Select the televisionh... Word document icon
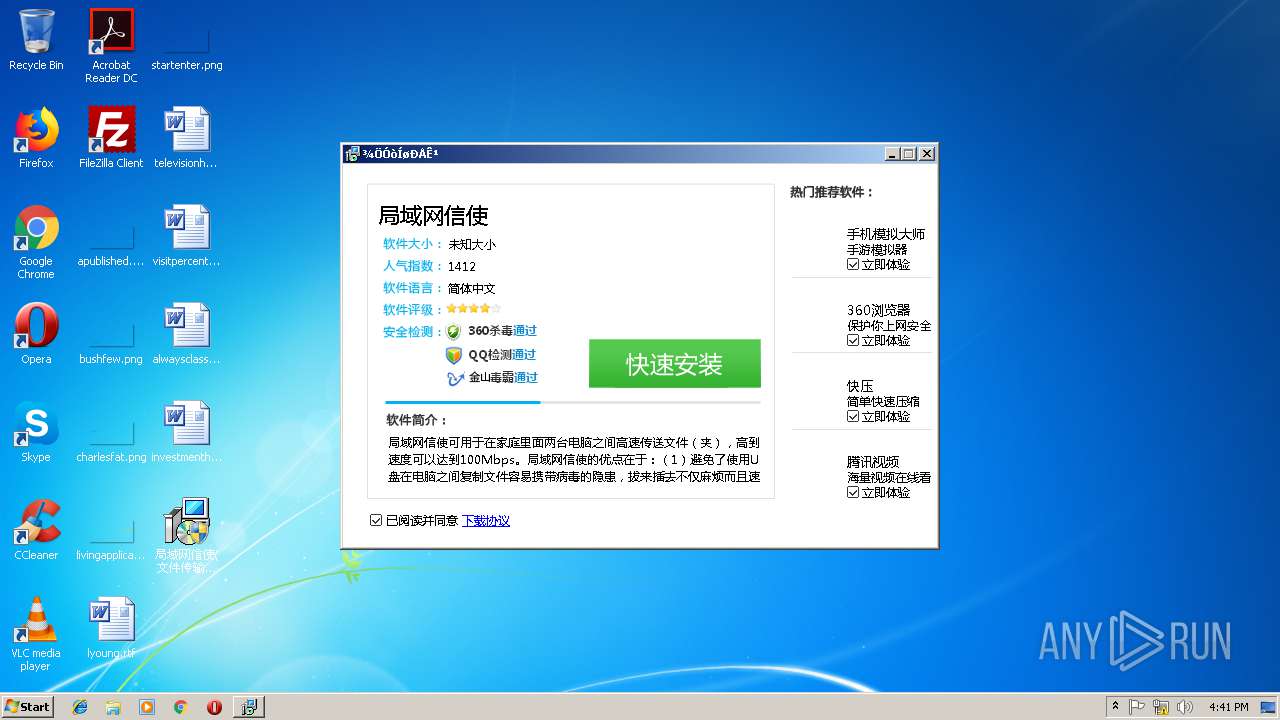Screen dimensions: 1280x720 coord(187,138)
